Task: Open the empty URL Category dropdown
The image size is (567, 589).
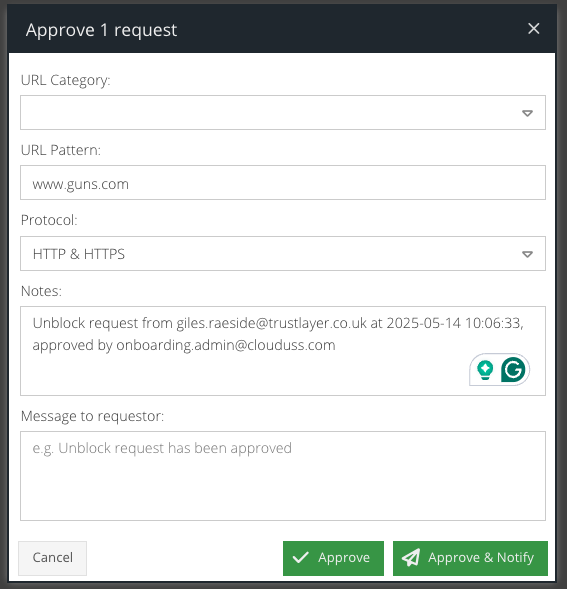Action: click(283, 113)
